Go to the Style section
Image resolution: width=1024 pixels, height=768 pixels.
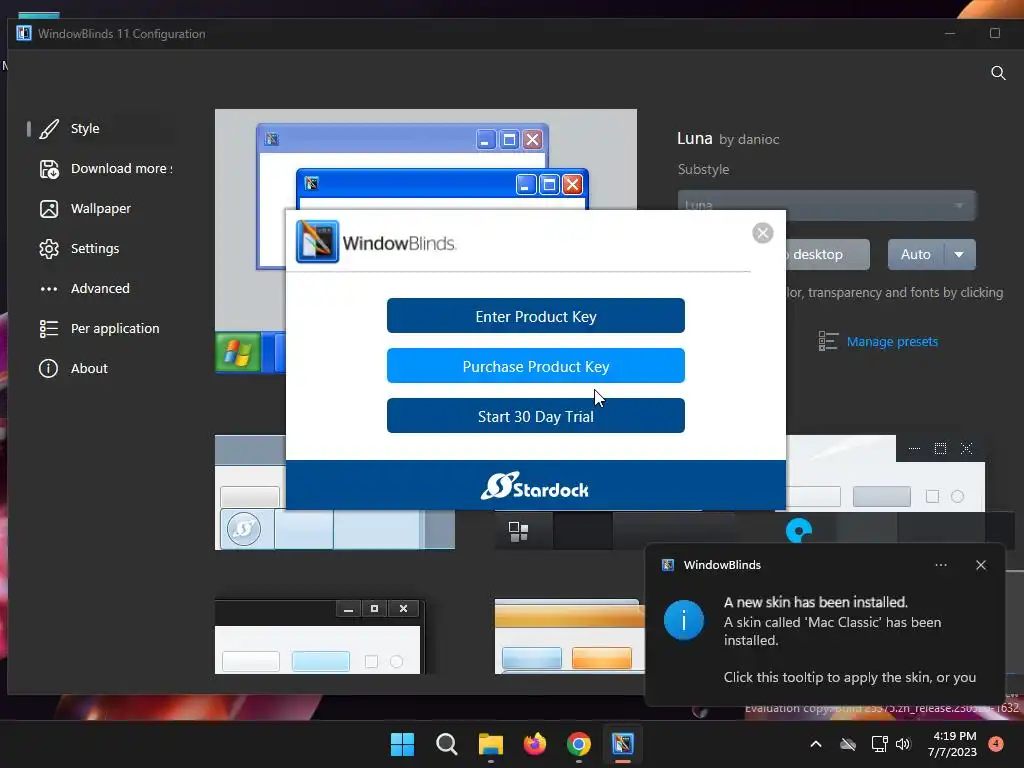coord(85,129)
